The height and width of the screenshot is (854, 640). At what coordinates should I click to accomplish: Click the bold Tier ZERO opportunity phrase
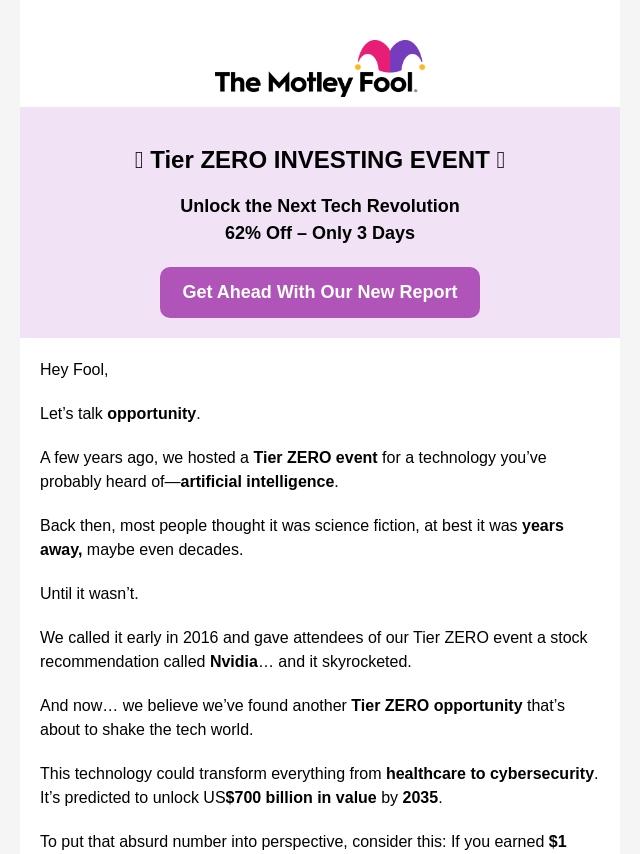pos(436,706)
